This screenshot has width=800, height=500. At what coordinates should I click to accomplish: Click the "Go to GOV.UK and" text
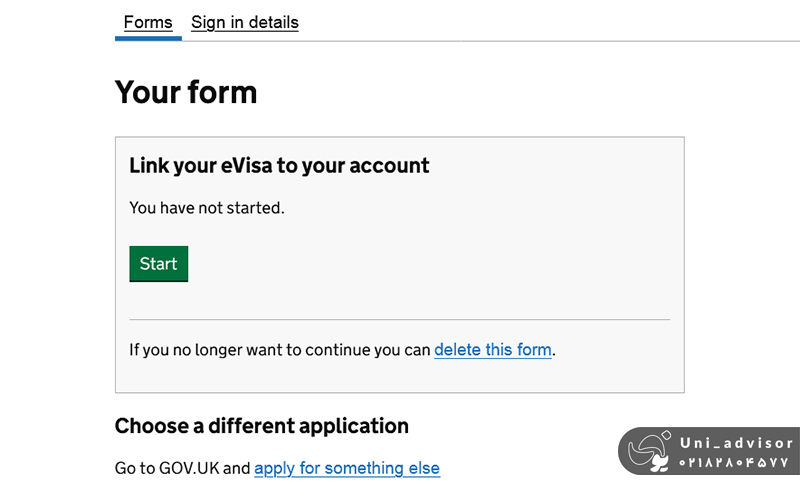(x=183, y=468)
